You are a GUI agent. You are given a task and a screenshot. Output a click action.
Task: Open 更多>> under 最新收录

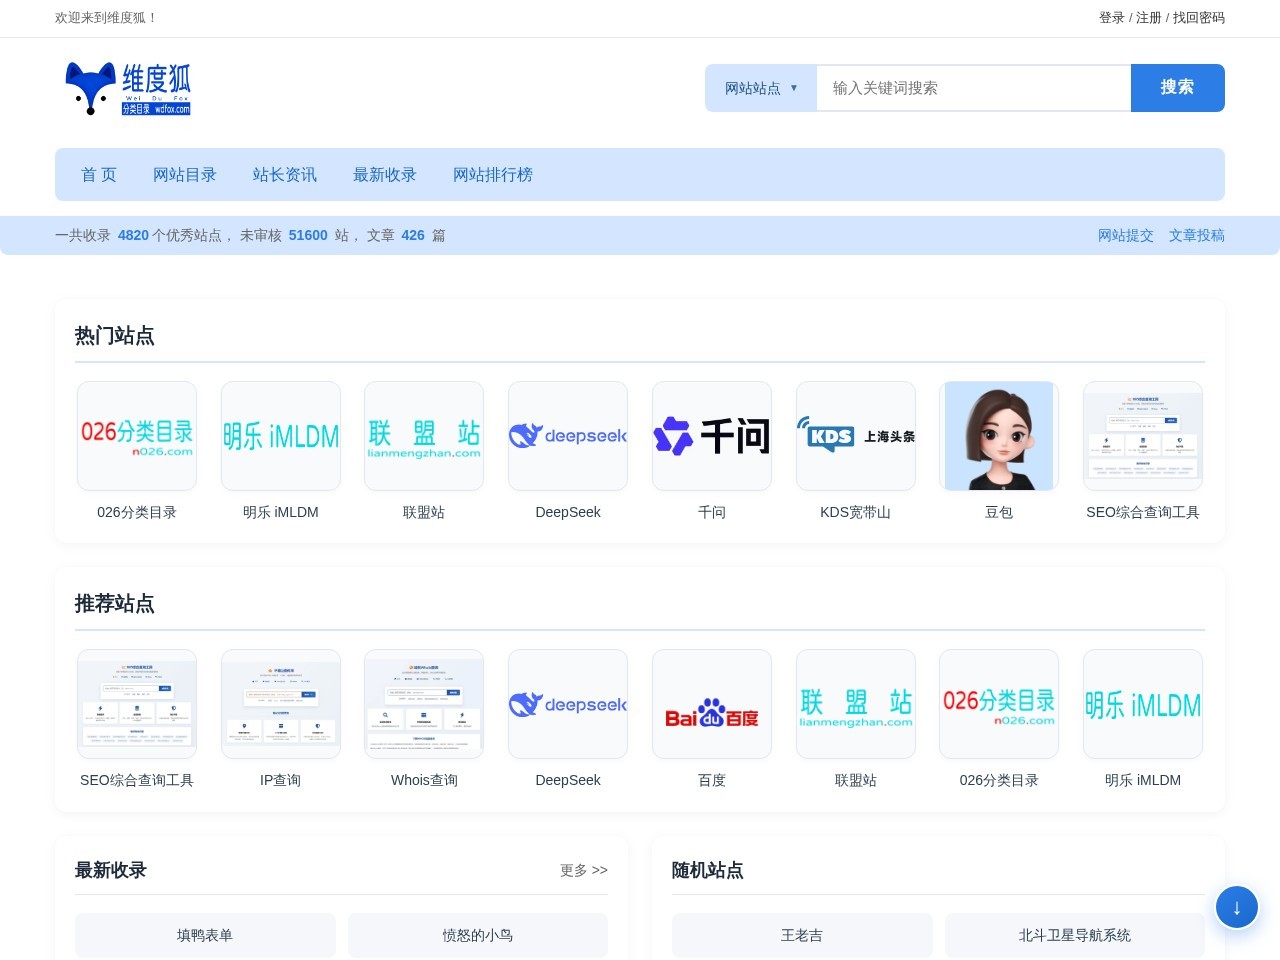pyautogui.click(x=583, y=870)
